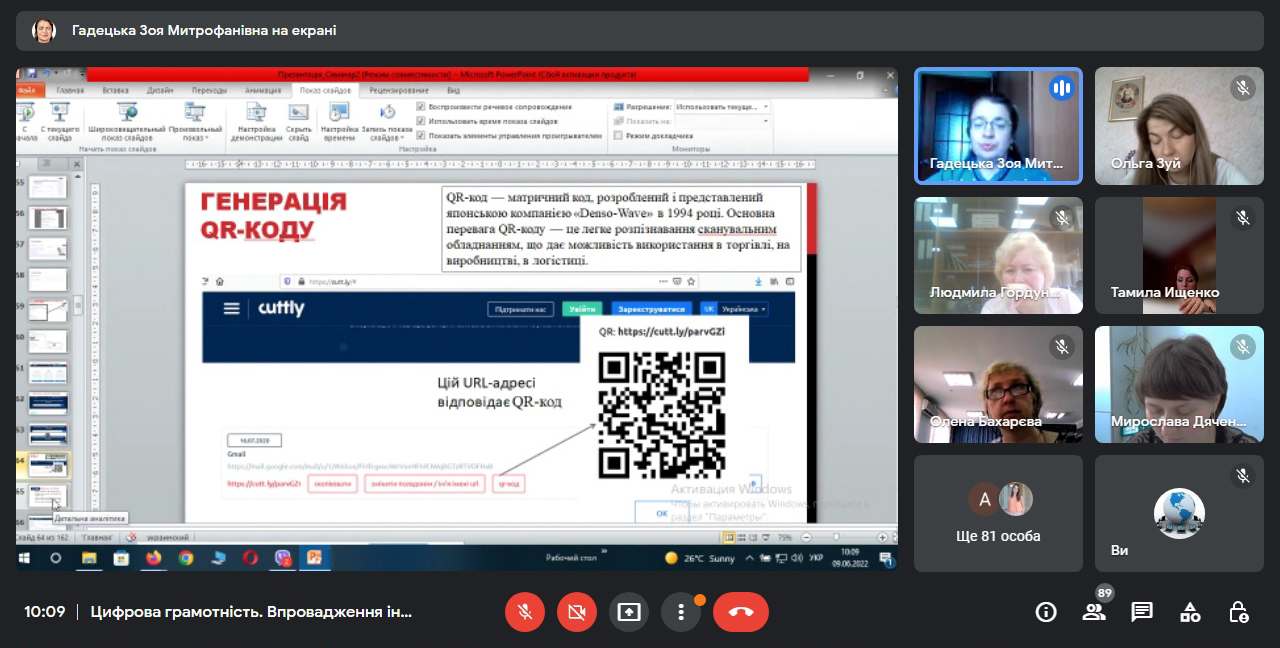1280x648 pixels.
Task: Switch to the 'Рецензирование' ribbon tab
Action: [398, 90]
